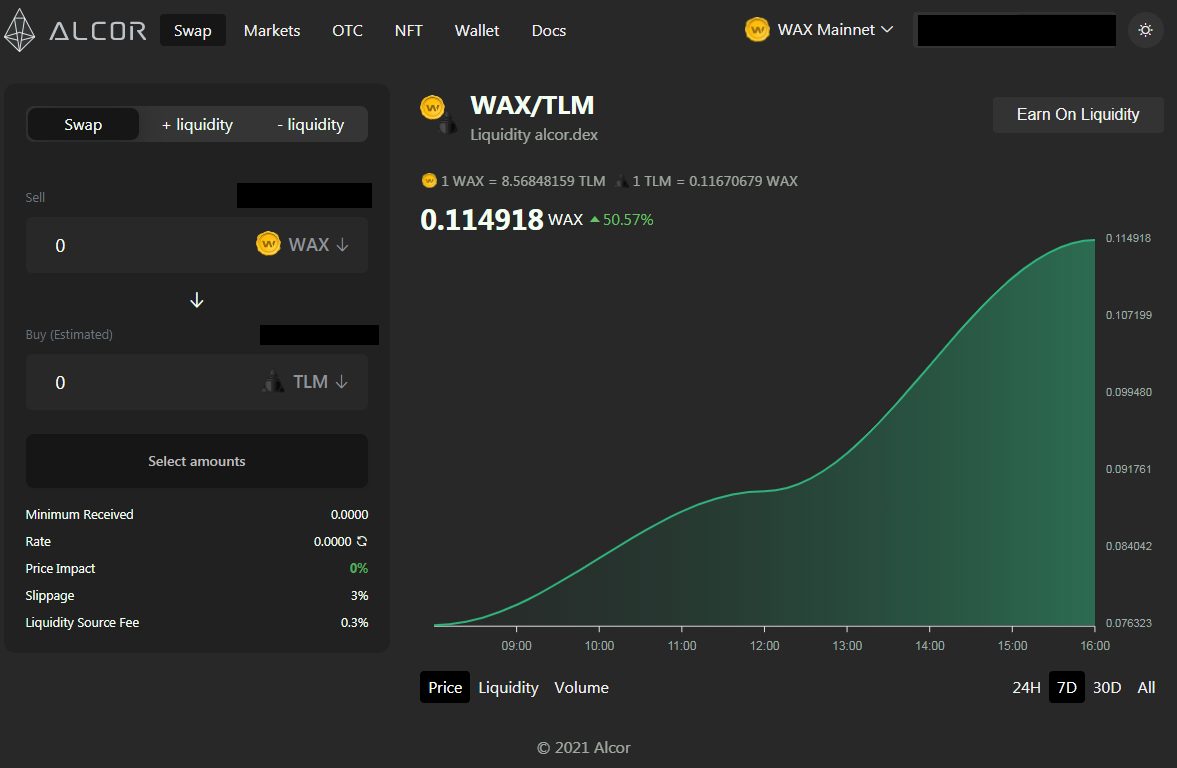Click the TLM token icon in Buy field
Viewport: 1177px width, 768px height.
pyautogui.click(x=272, y=381)
